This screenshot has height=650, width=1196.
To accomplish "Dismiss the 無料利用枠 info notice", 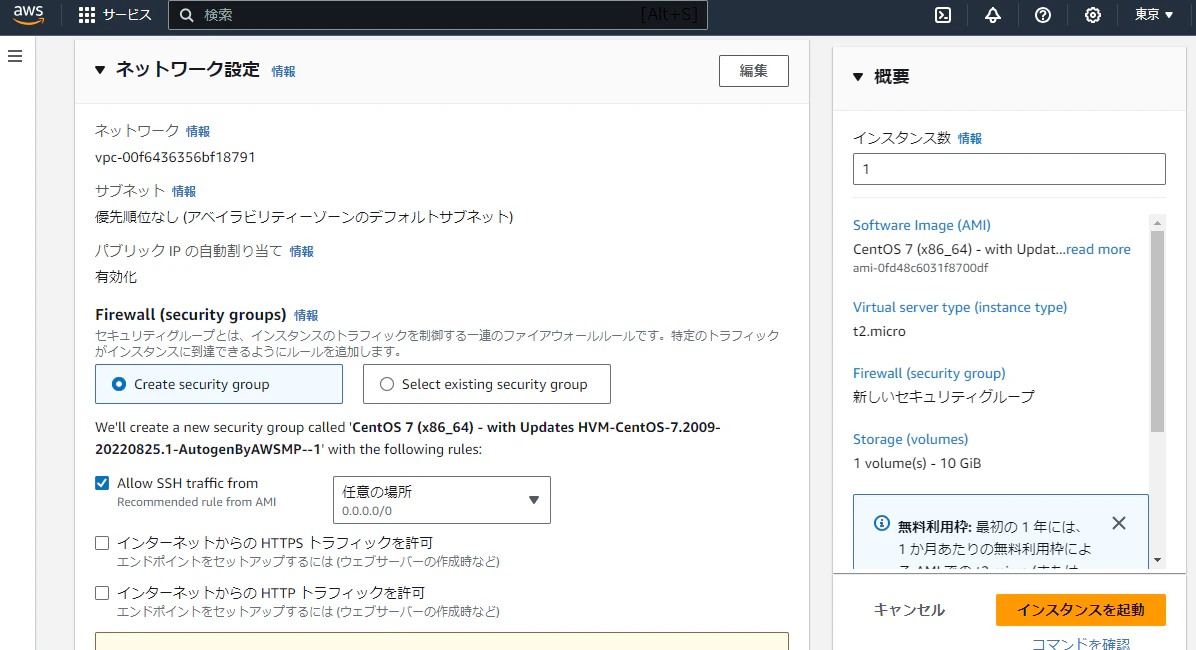I will 1118,523.
